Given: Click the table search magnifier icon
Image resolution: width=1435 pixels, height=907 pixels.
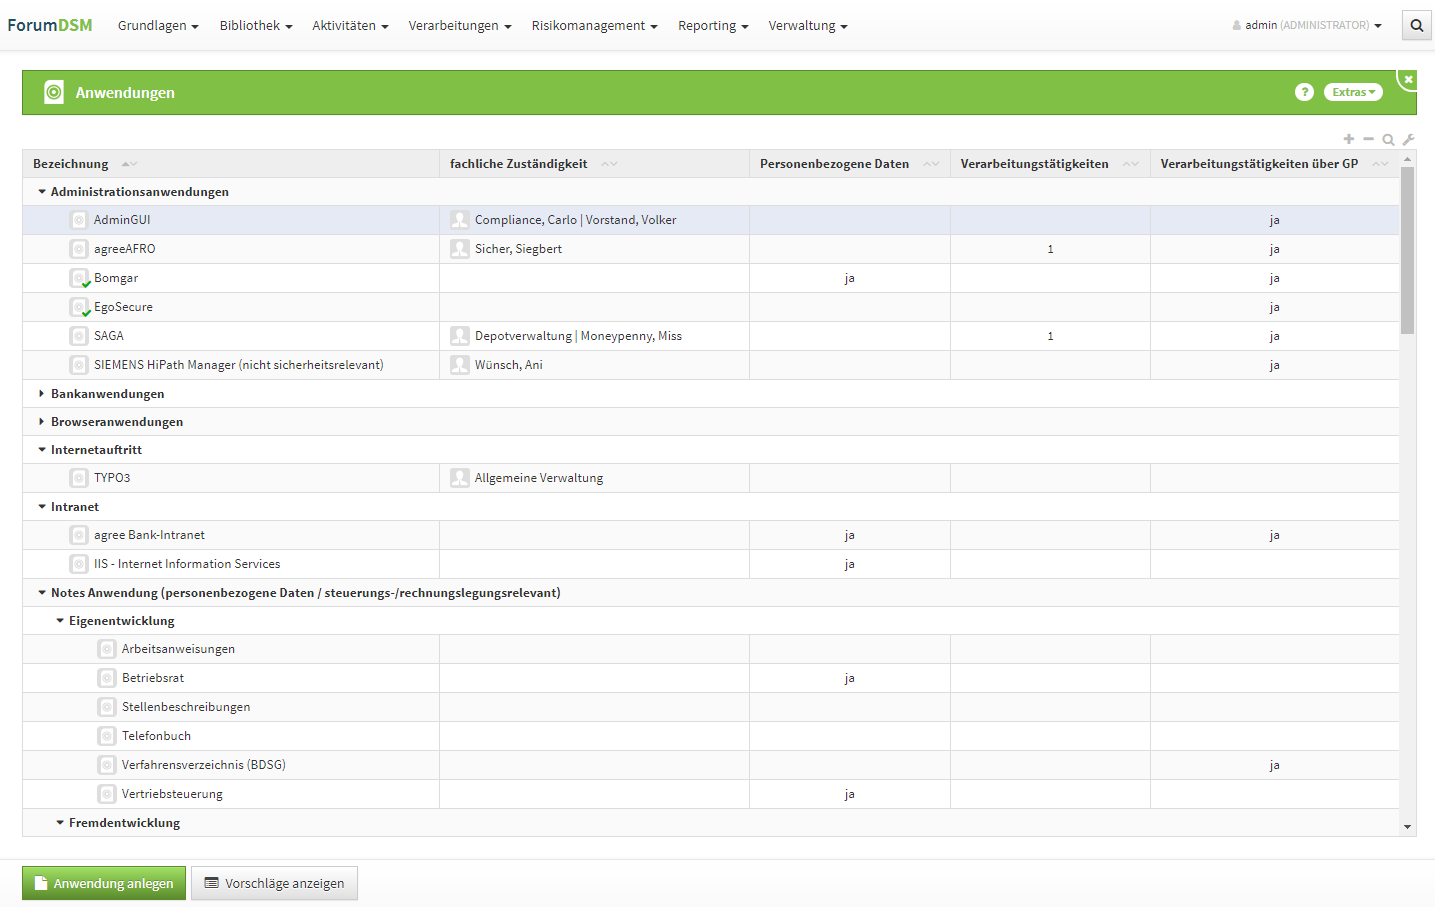Looking at the screenshot, I should click(x=1388, y=139).
